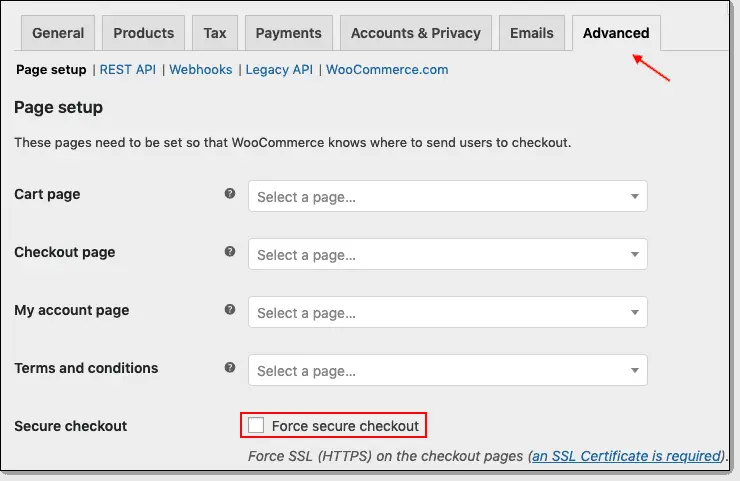Open the Legacy API section link
Viewport: 740px width, 481px height.
coord(279,70)
